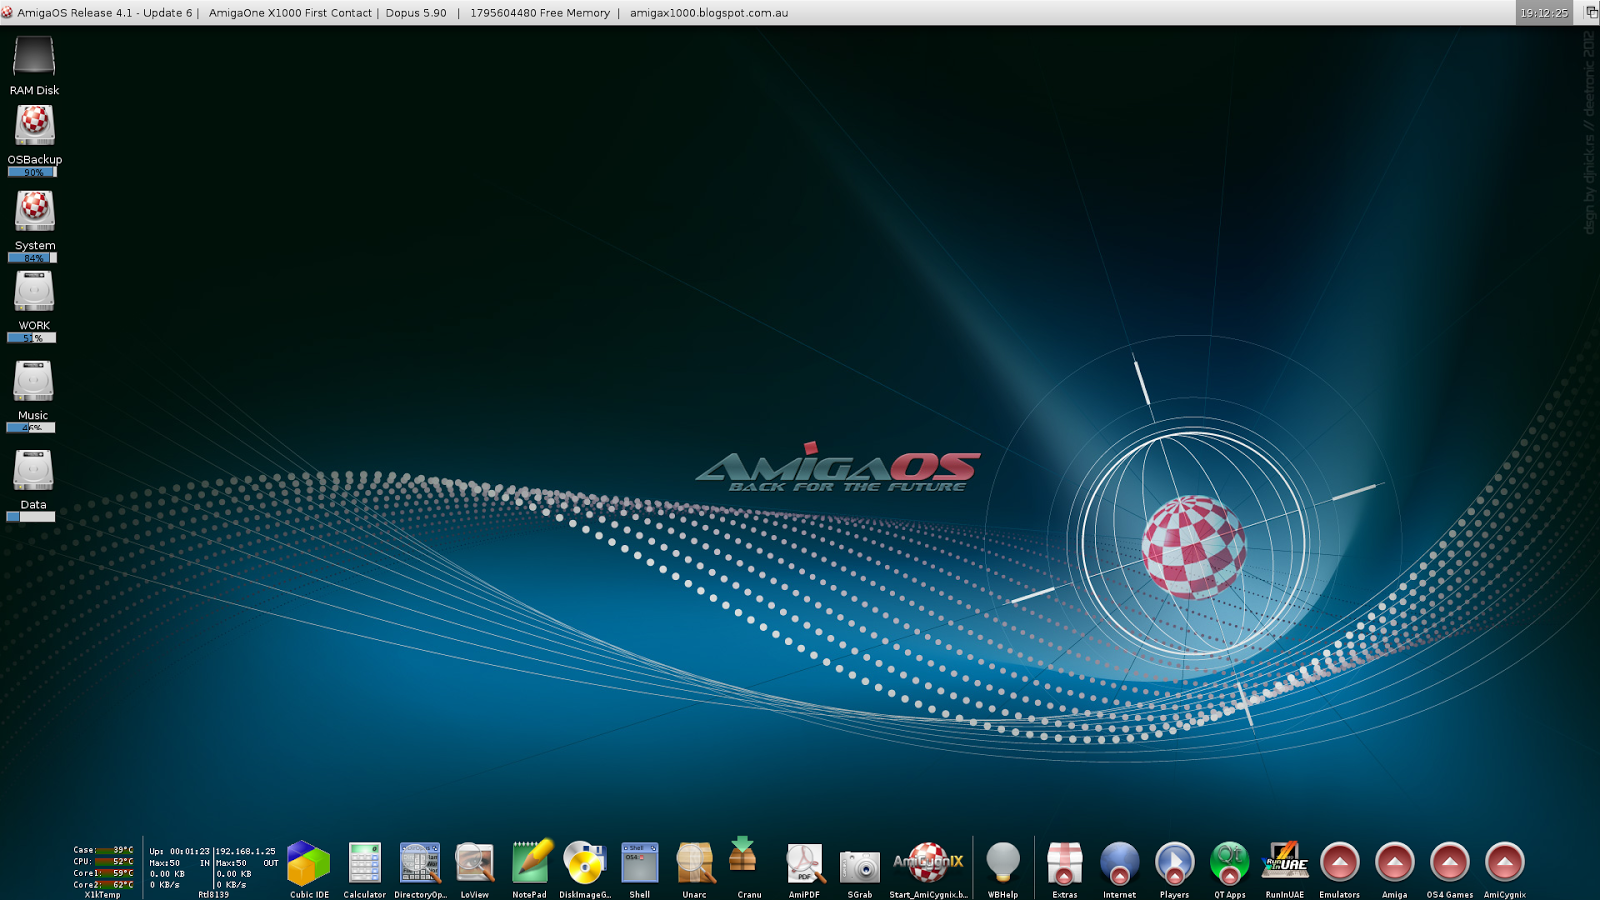The height and width of the screenshot is (900, 1600).
Task: Select the Music drive icon
Action: [33, 381]
